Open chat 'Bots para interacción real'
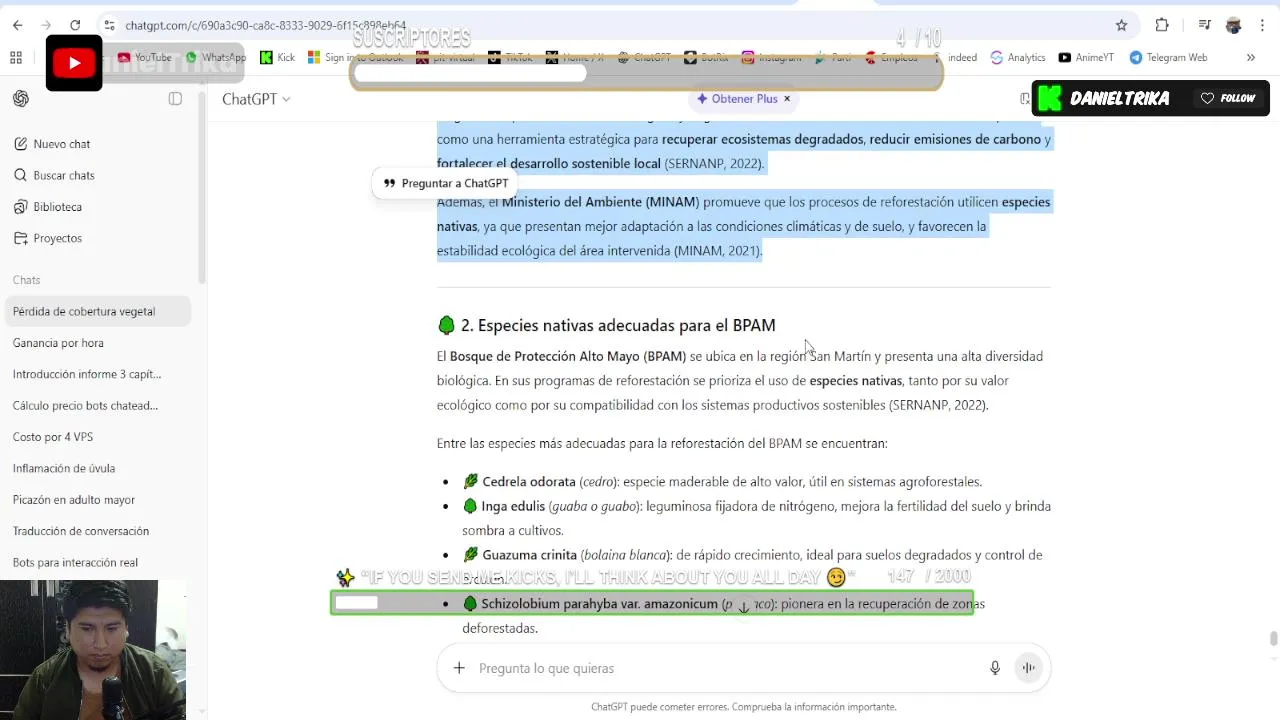The height and width of the screenshot is (720, 1280). tap(98, 562)
